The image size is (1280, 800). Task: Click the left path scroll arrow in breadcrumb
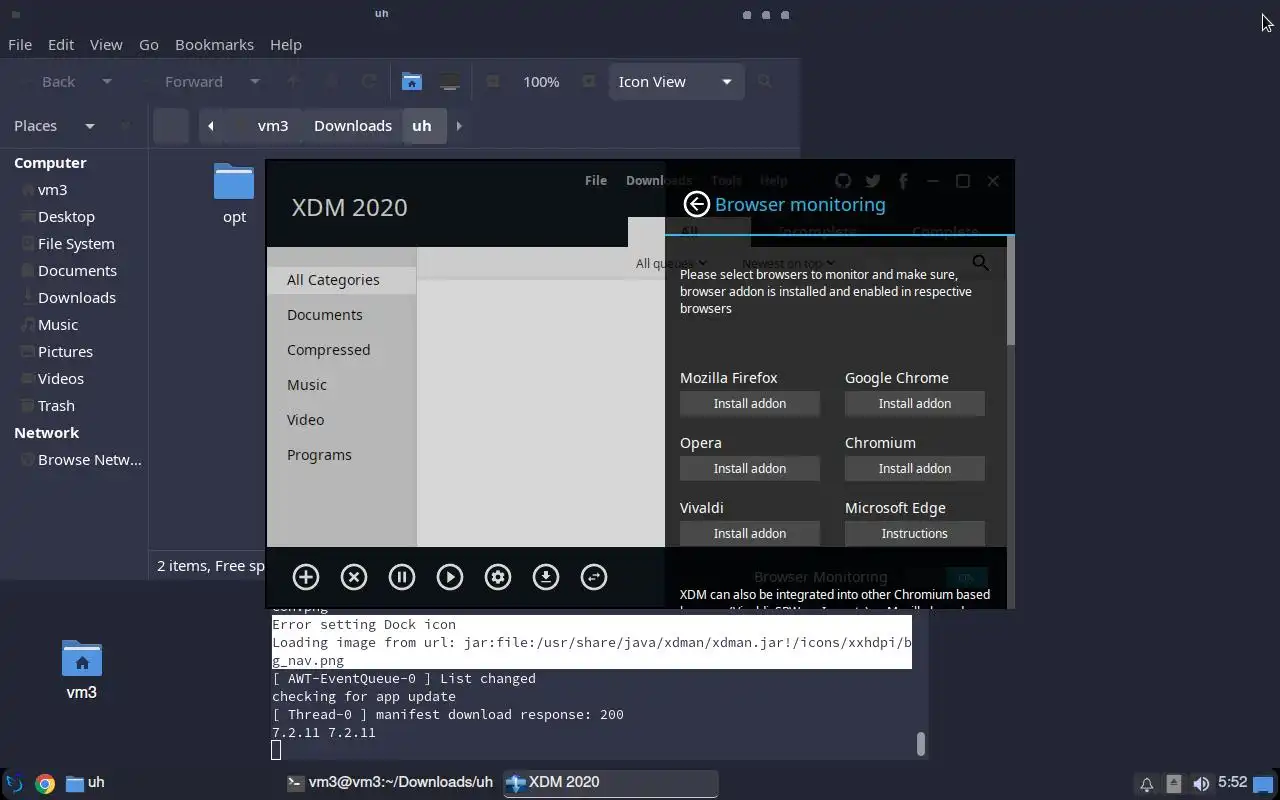pyautogui.click(x=210, y=126)
